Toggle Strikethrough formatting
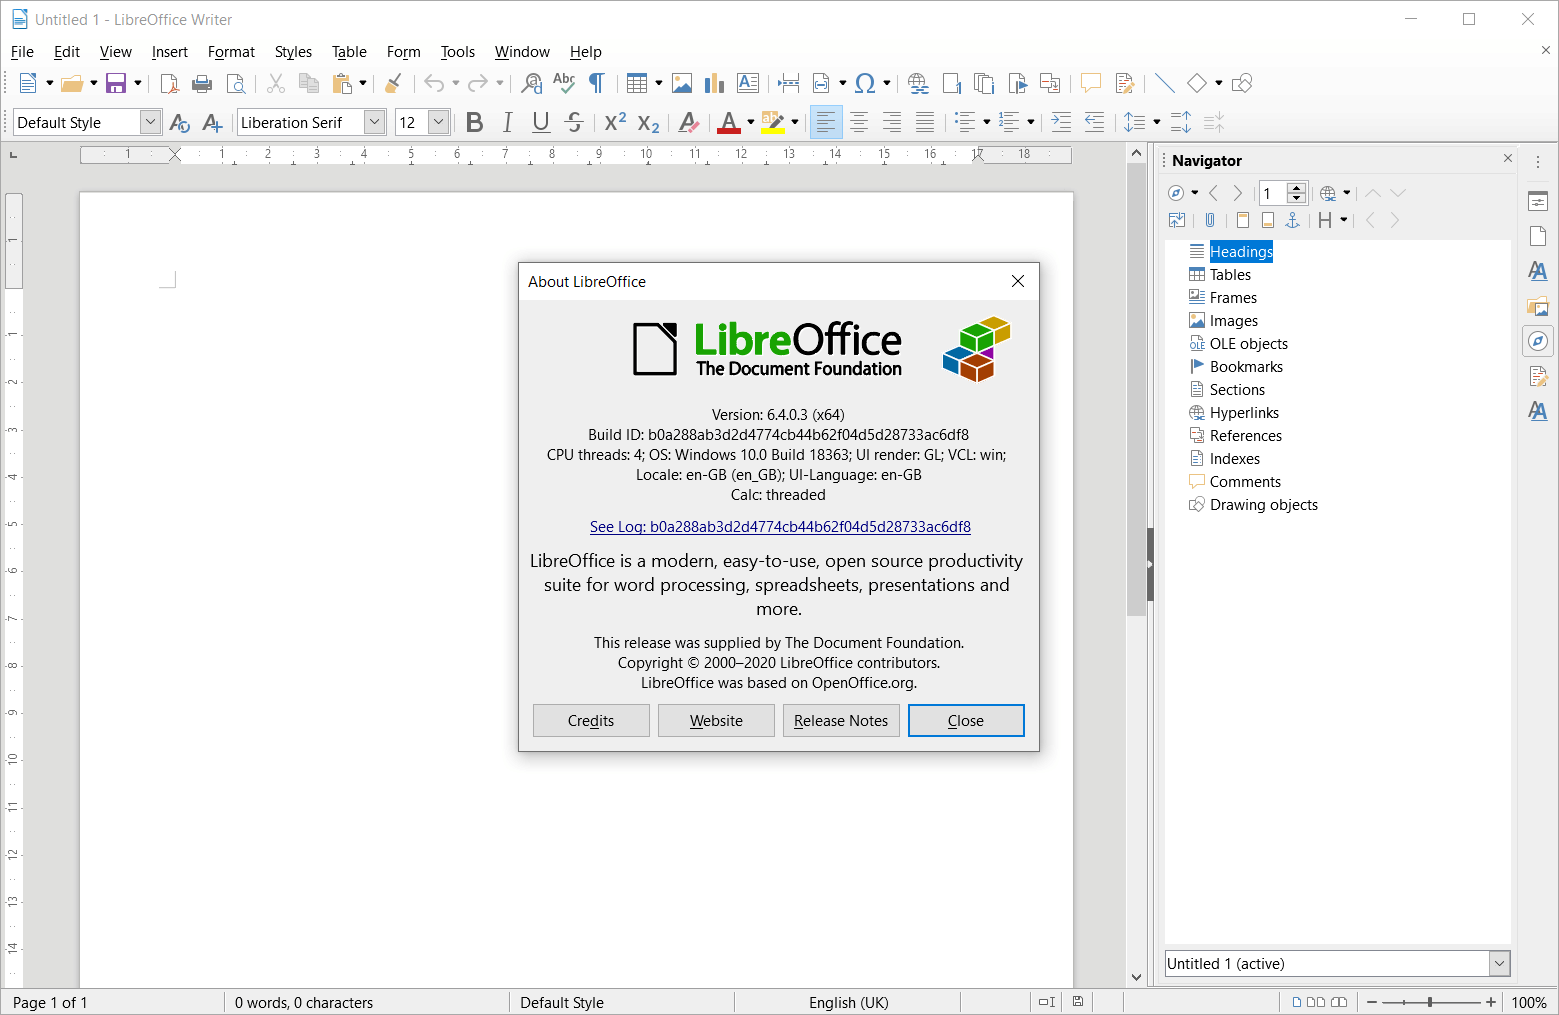 point(574,122)
